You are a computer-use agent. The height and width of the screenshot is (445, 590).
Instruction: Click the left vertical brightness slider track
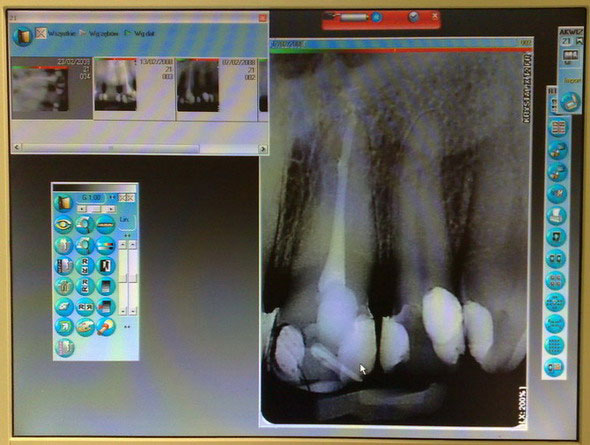point(123,278)
